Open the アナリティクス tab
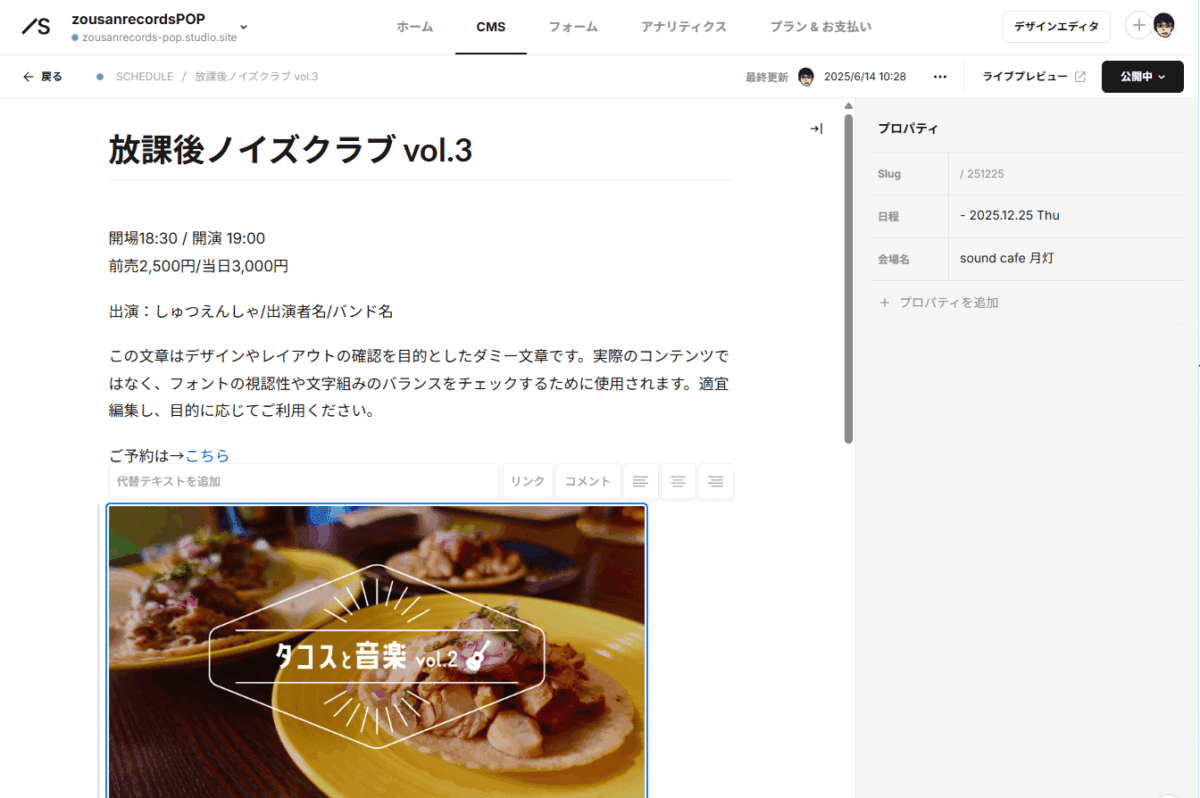The width and height of the screenshot is (1200, 798). point(684,27)
